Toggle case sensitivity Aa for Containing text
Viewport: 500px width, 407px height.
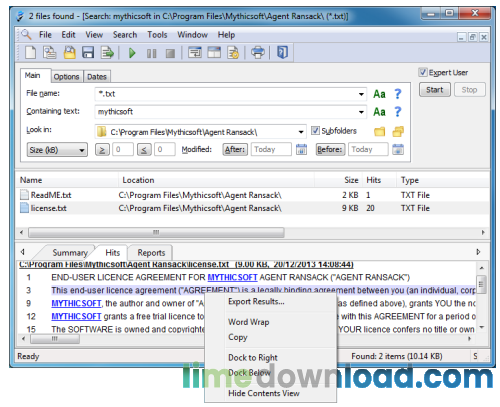point(379,112)
